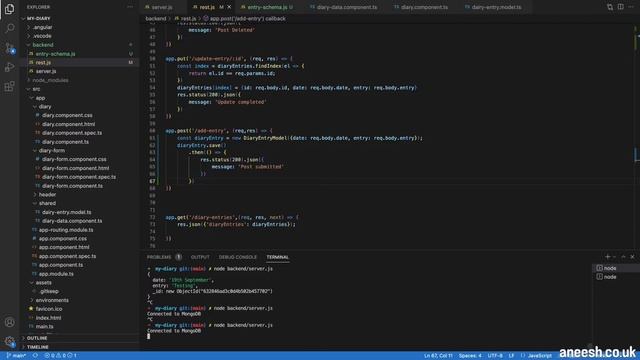Click the editor minimap scrollbar
This screenshot has width=640, height=360.
pos(636,135)
